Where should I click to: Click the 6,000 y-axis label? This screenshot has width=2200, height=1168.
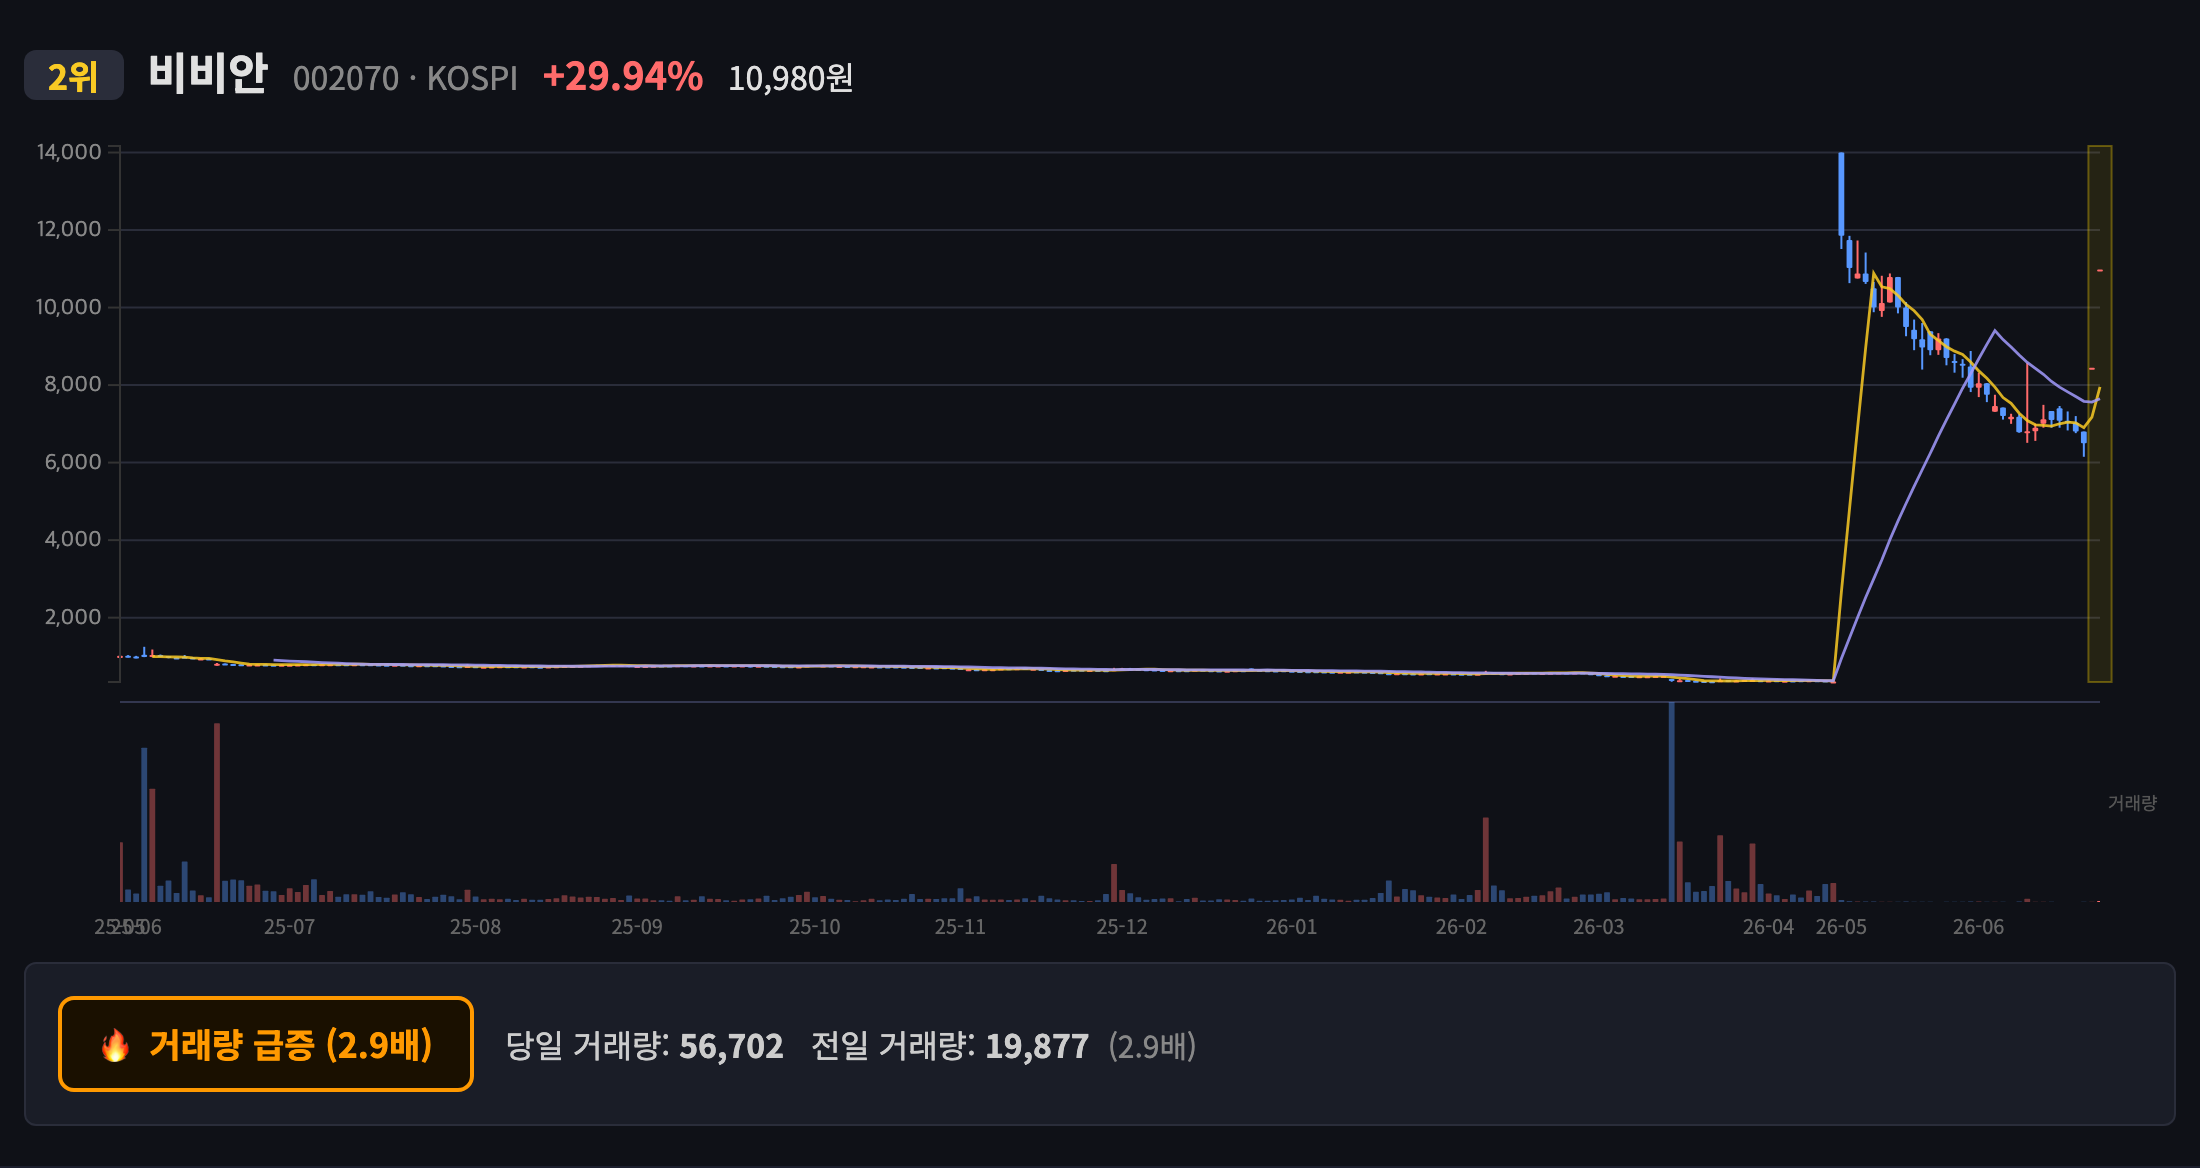[x=73, y=462]
